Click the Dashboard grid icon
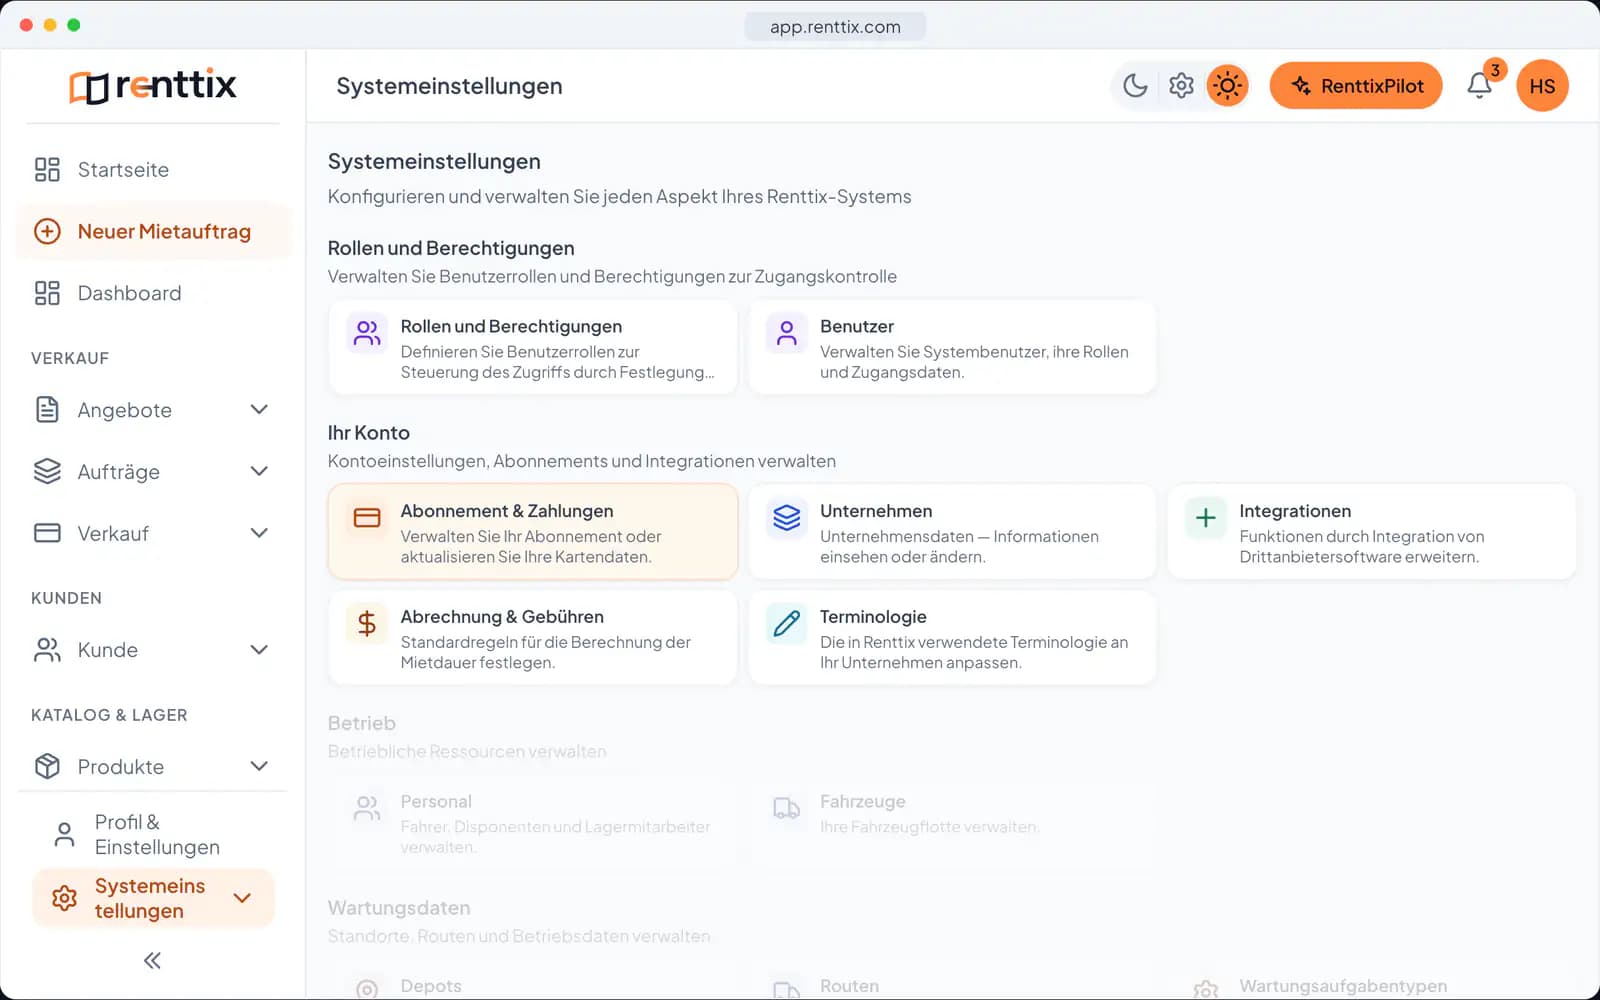This screenshot has height=1000, width=1600. (x=47, y=293)
